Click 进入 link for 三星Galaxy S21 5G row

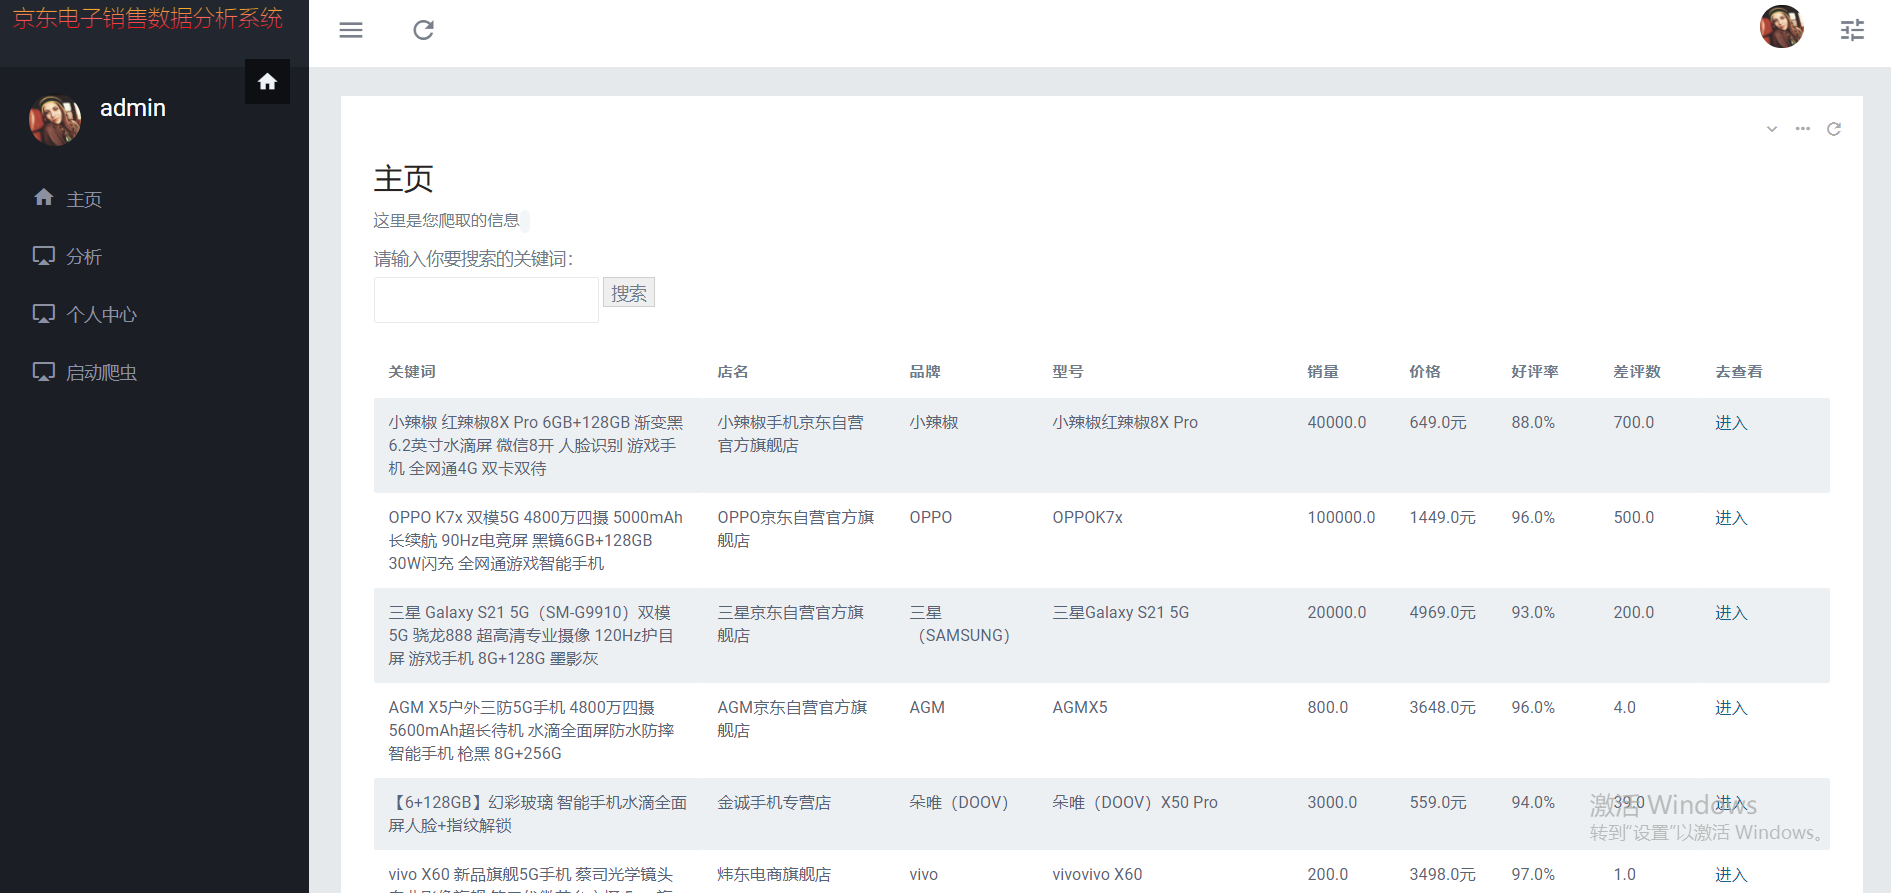(1731, 613)
